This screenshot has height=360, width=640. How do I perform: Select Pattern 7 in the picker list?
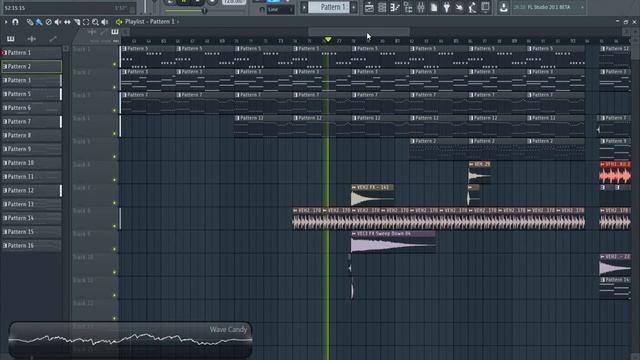31,122
